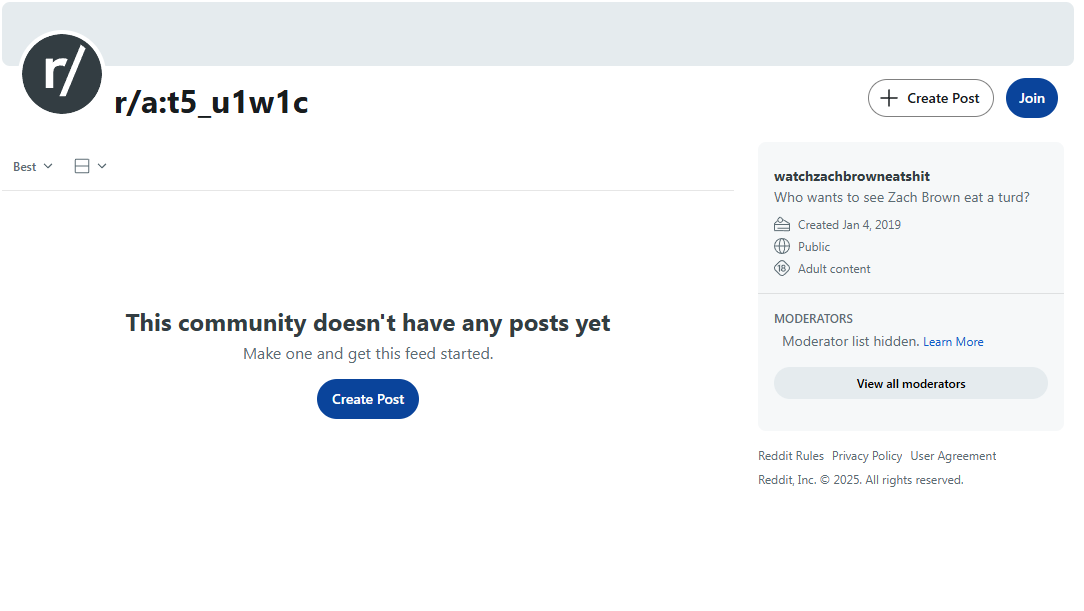Open the User Agreement link
The height and width of the screenshot is (611, 1084).
(953, 455)
